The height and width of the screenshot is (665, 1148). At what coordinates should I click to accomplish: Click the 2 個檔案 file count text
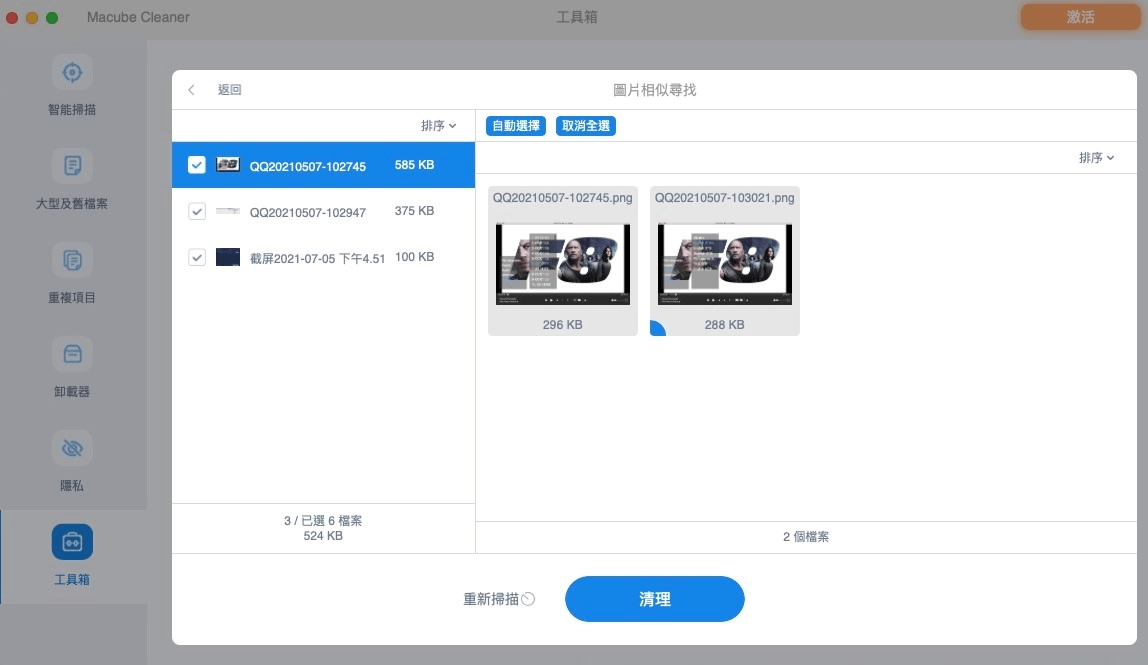[806, 537]
